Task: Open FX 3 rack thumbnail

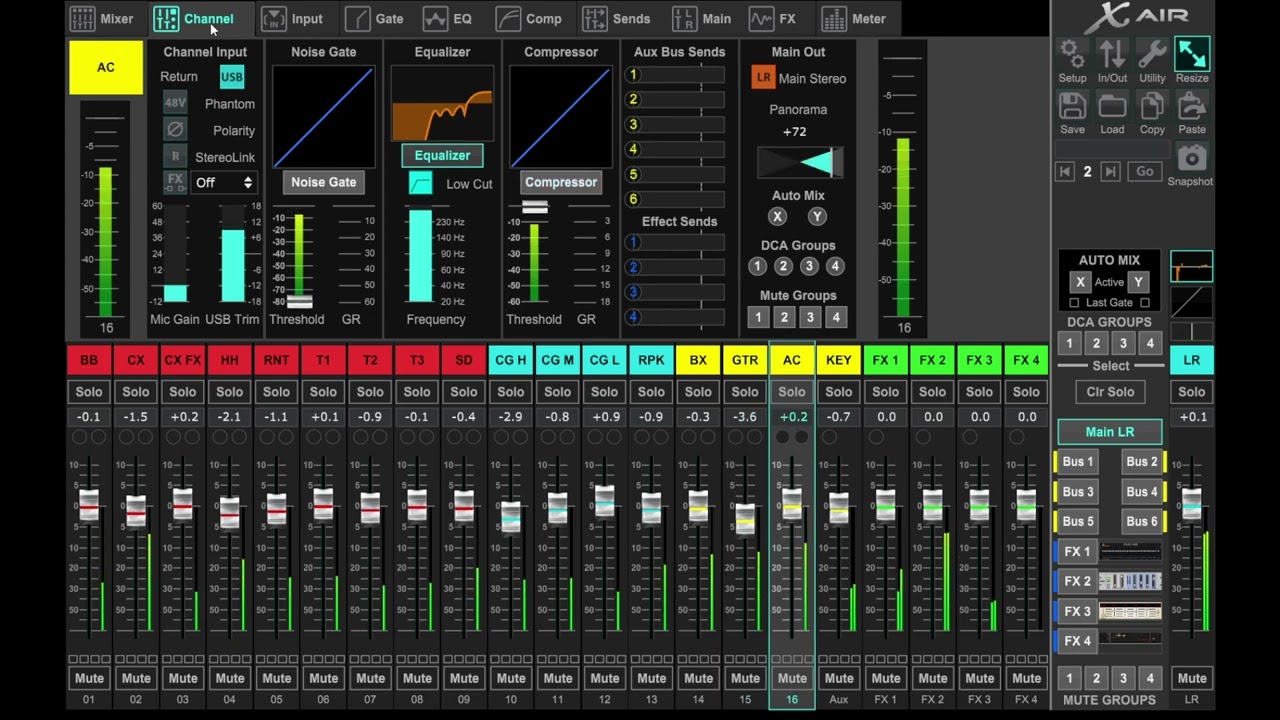Action: tap(1130, 611)
